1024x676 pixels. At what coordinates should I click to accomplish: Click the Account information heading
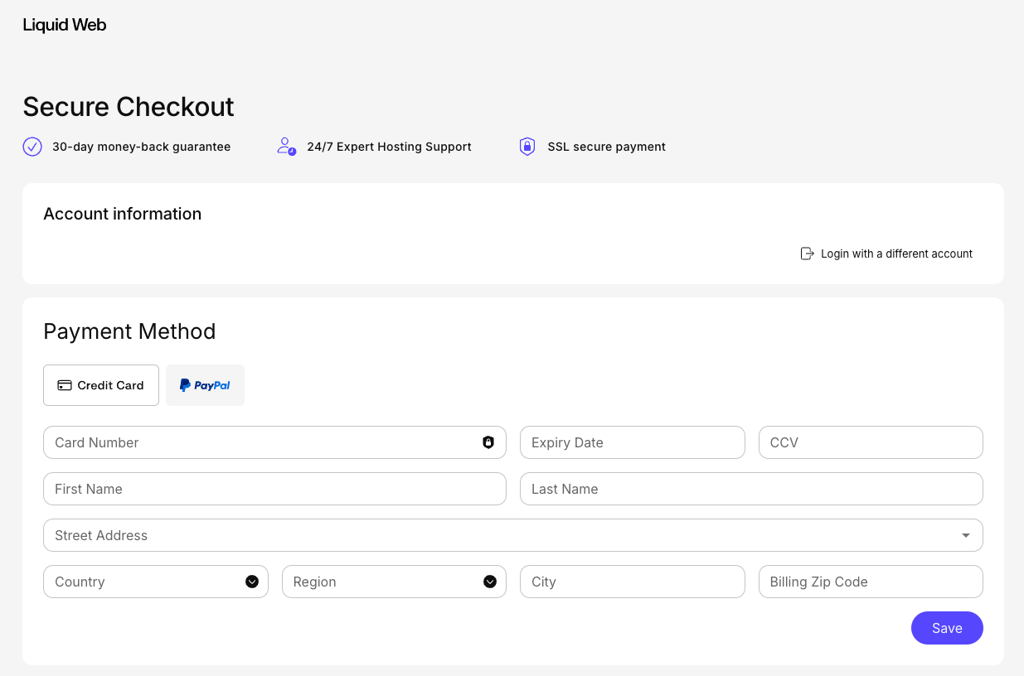point(122,214)
